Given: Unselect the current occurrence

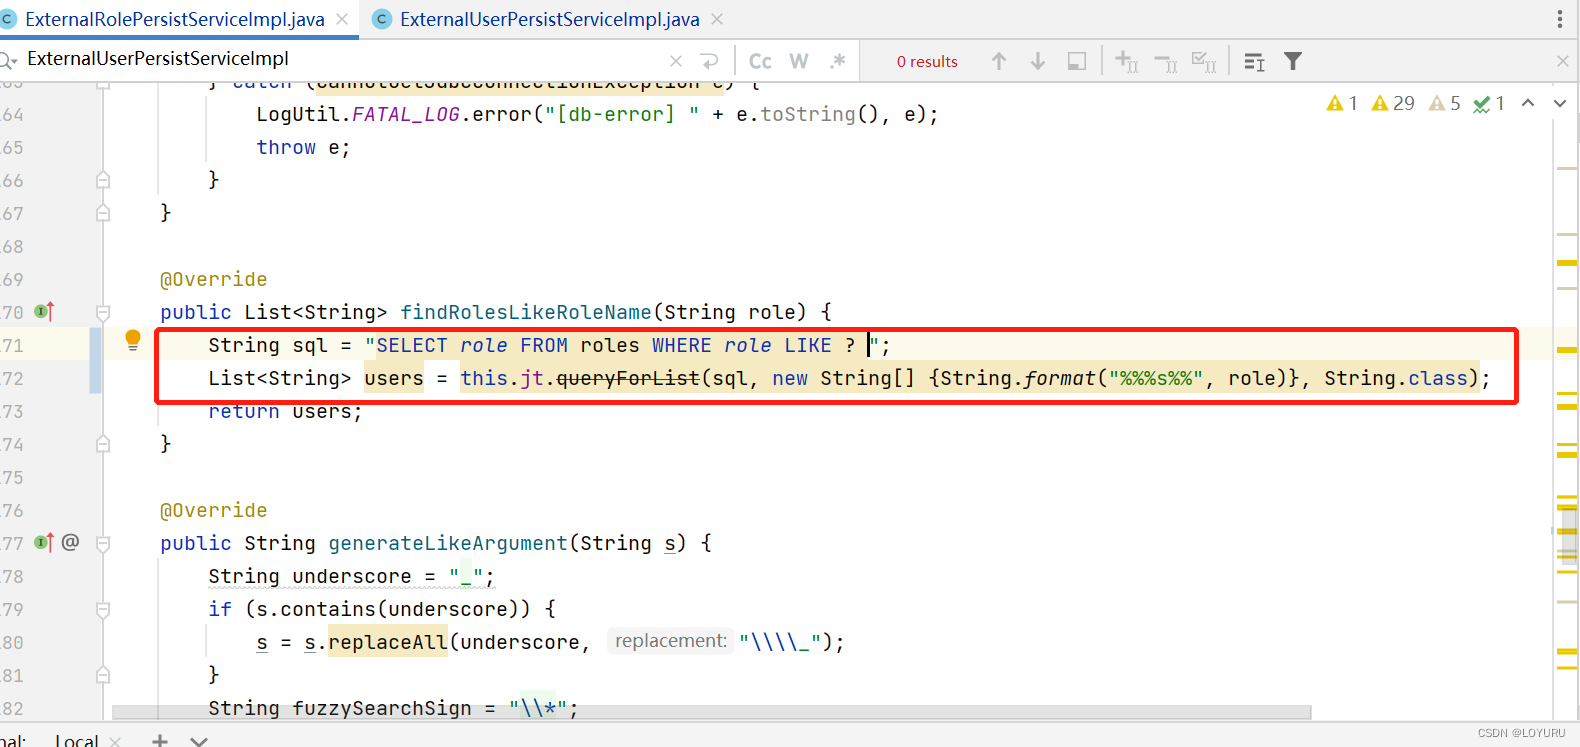Looking at the screenshot, I should coord(1166,62).
